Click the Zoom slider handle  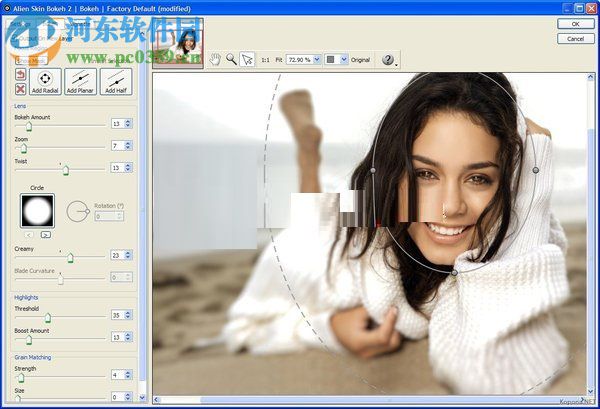click(24, 148)
